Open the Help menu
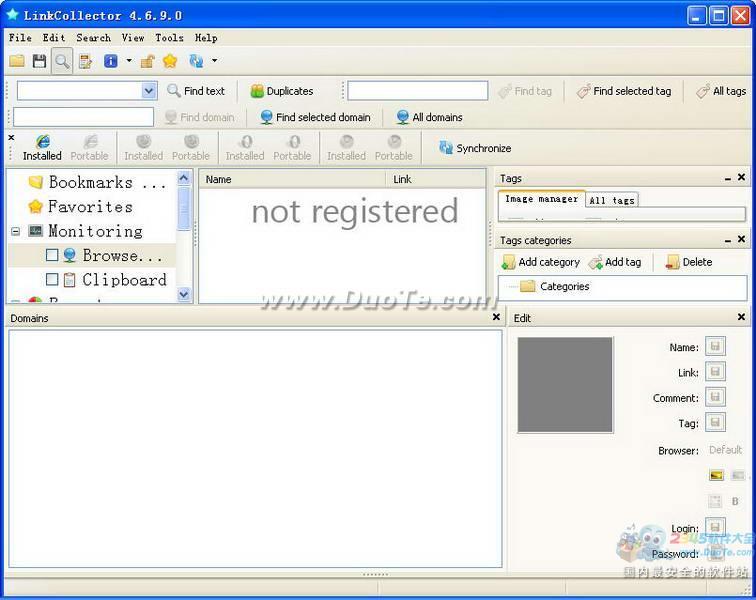This screenshot has height=600, width=756. [x=206, y=38]
